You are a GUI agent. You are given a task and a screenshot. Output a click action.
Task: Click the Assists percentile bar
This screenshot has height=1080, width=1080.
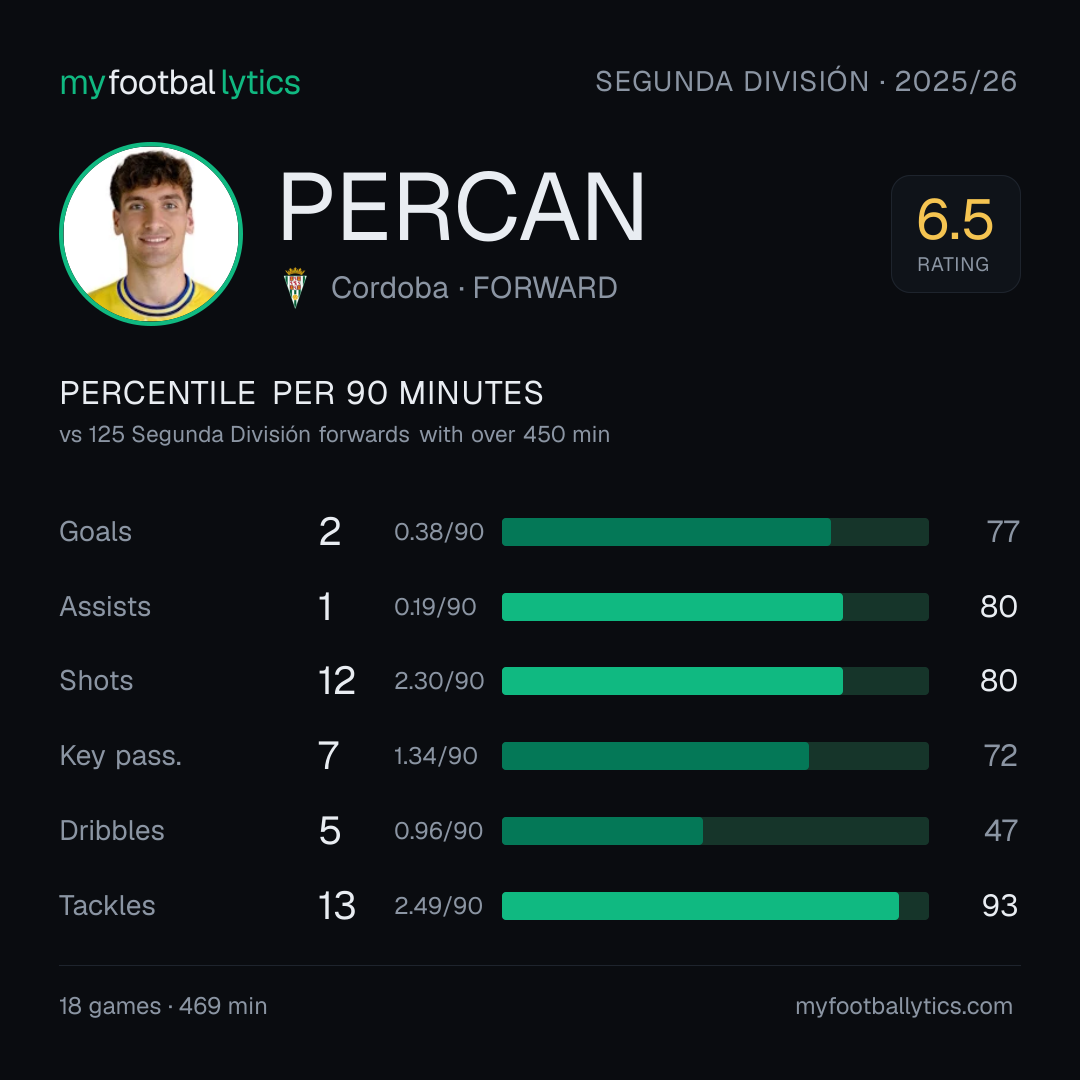715,607
